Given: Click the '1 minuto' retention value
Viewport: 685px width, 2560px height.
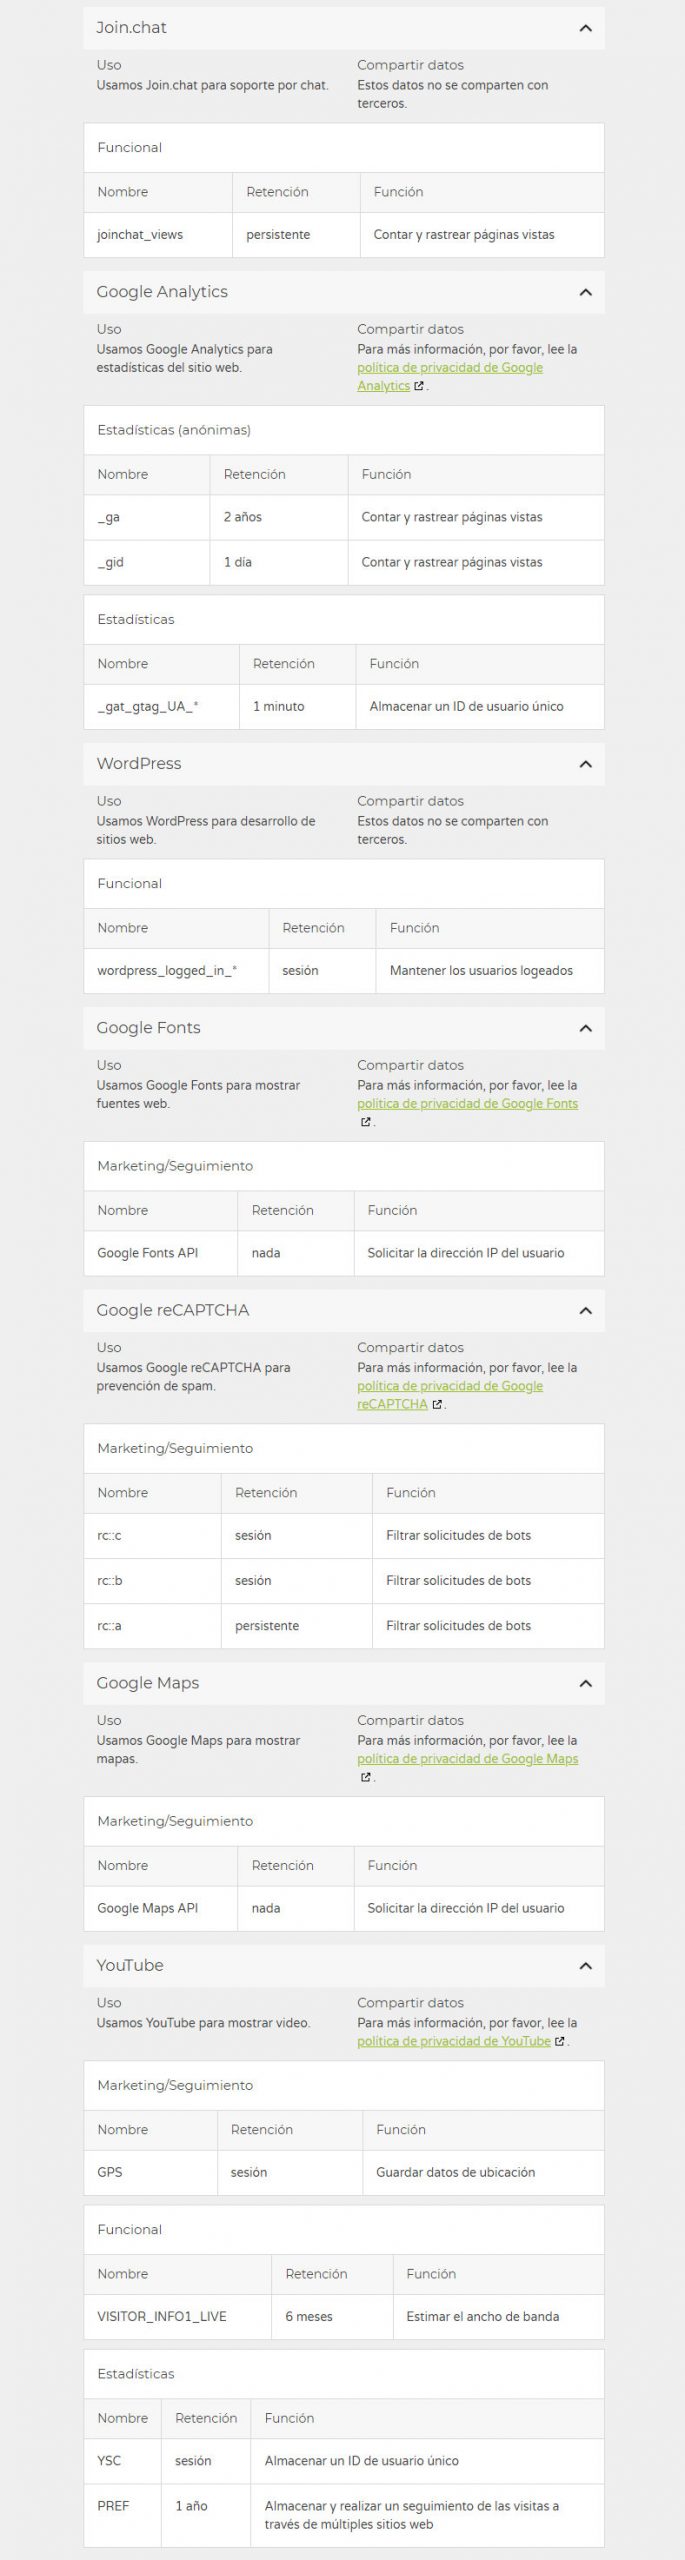Looking at the screenshot, I should point(279,707).
